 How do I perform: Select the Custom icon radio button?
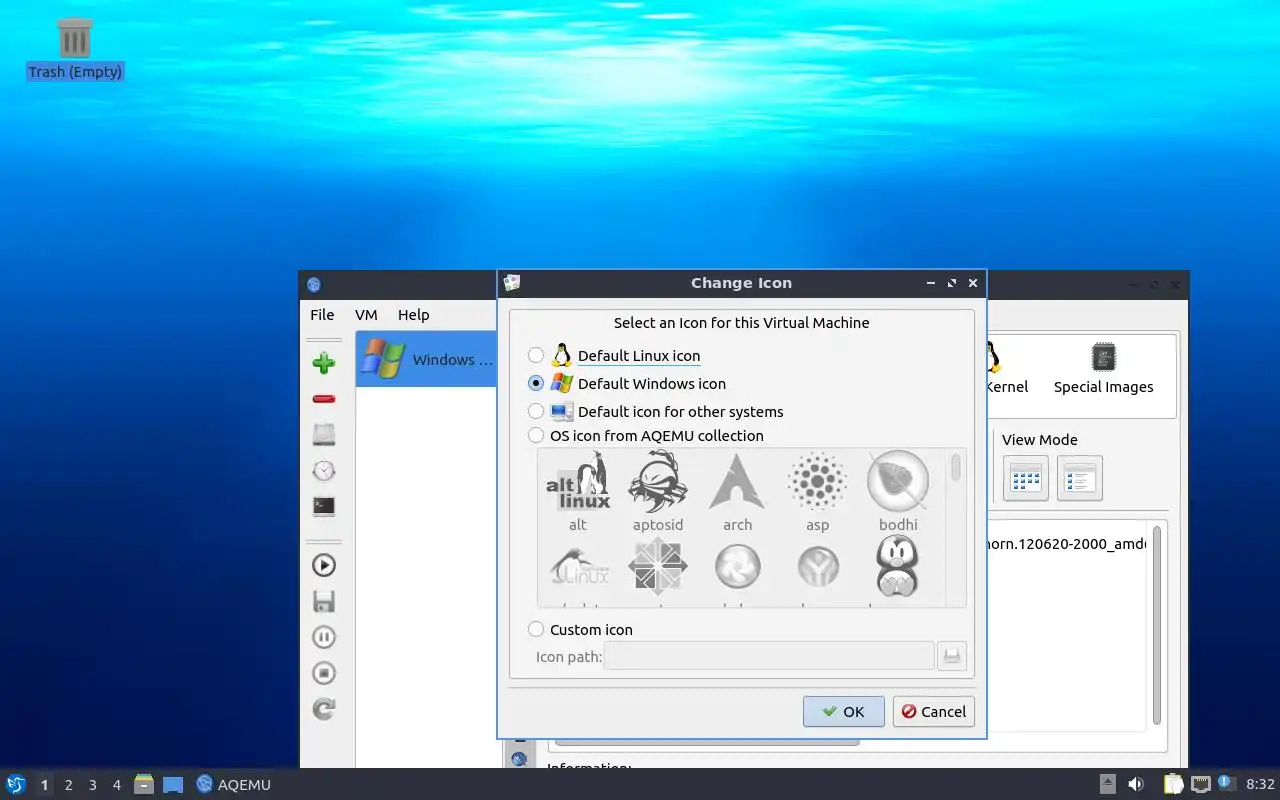(536, 629)
